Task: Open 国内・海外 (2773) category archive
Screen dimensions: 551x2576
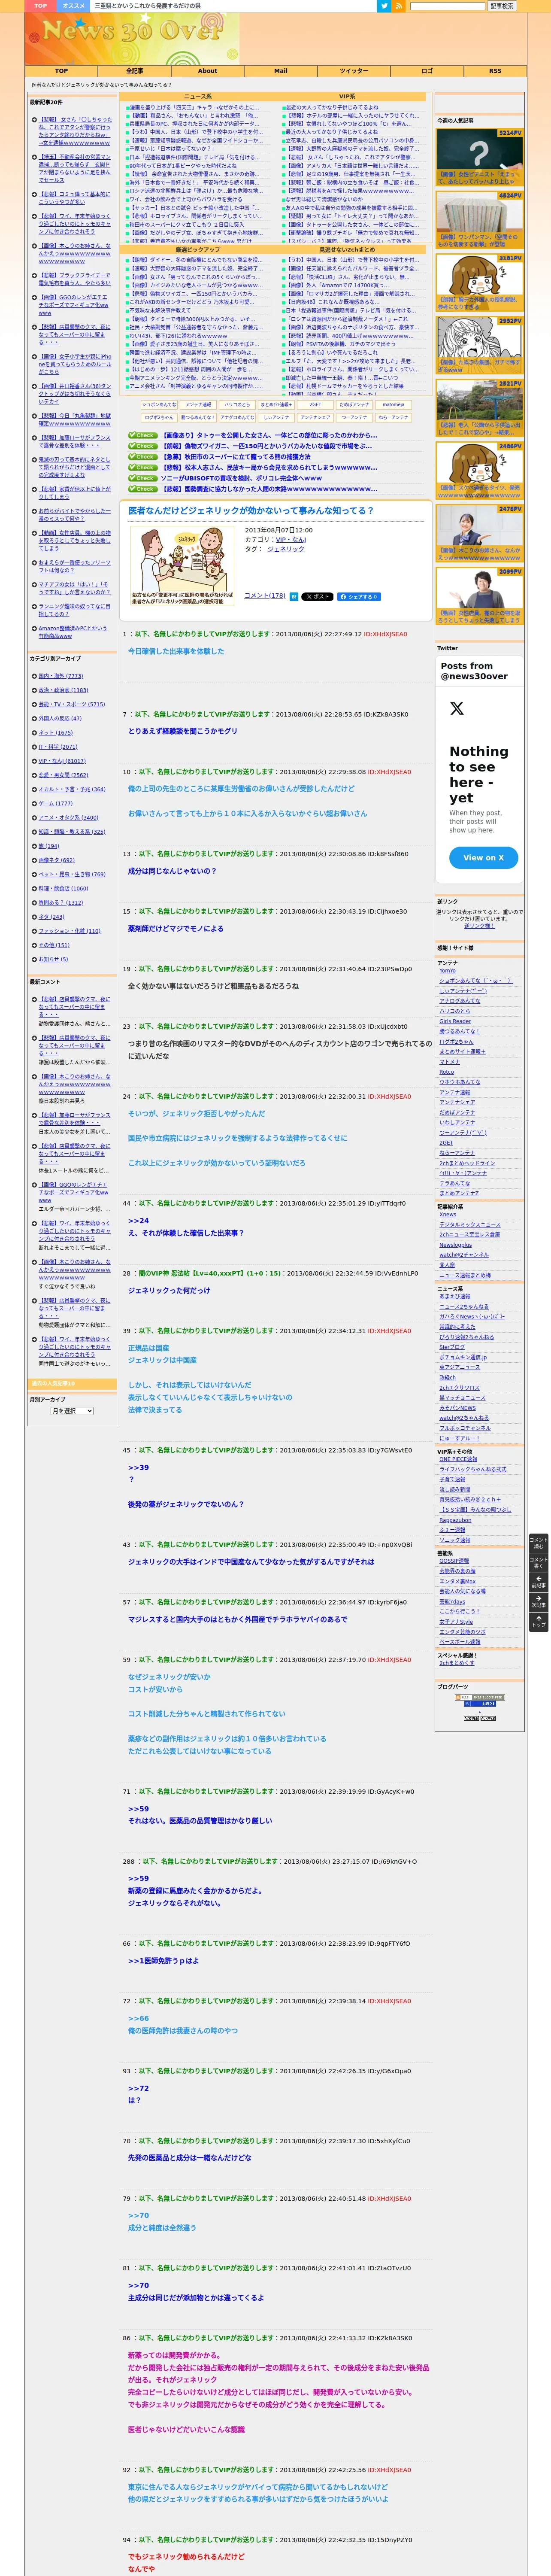Action: (x=61, y=676)
